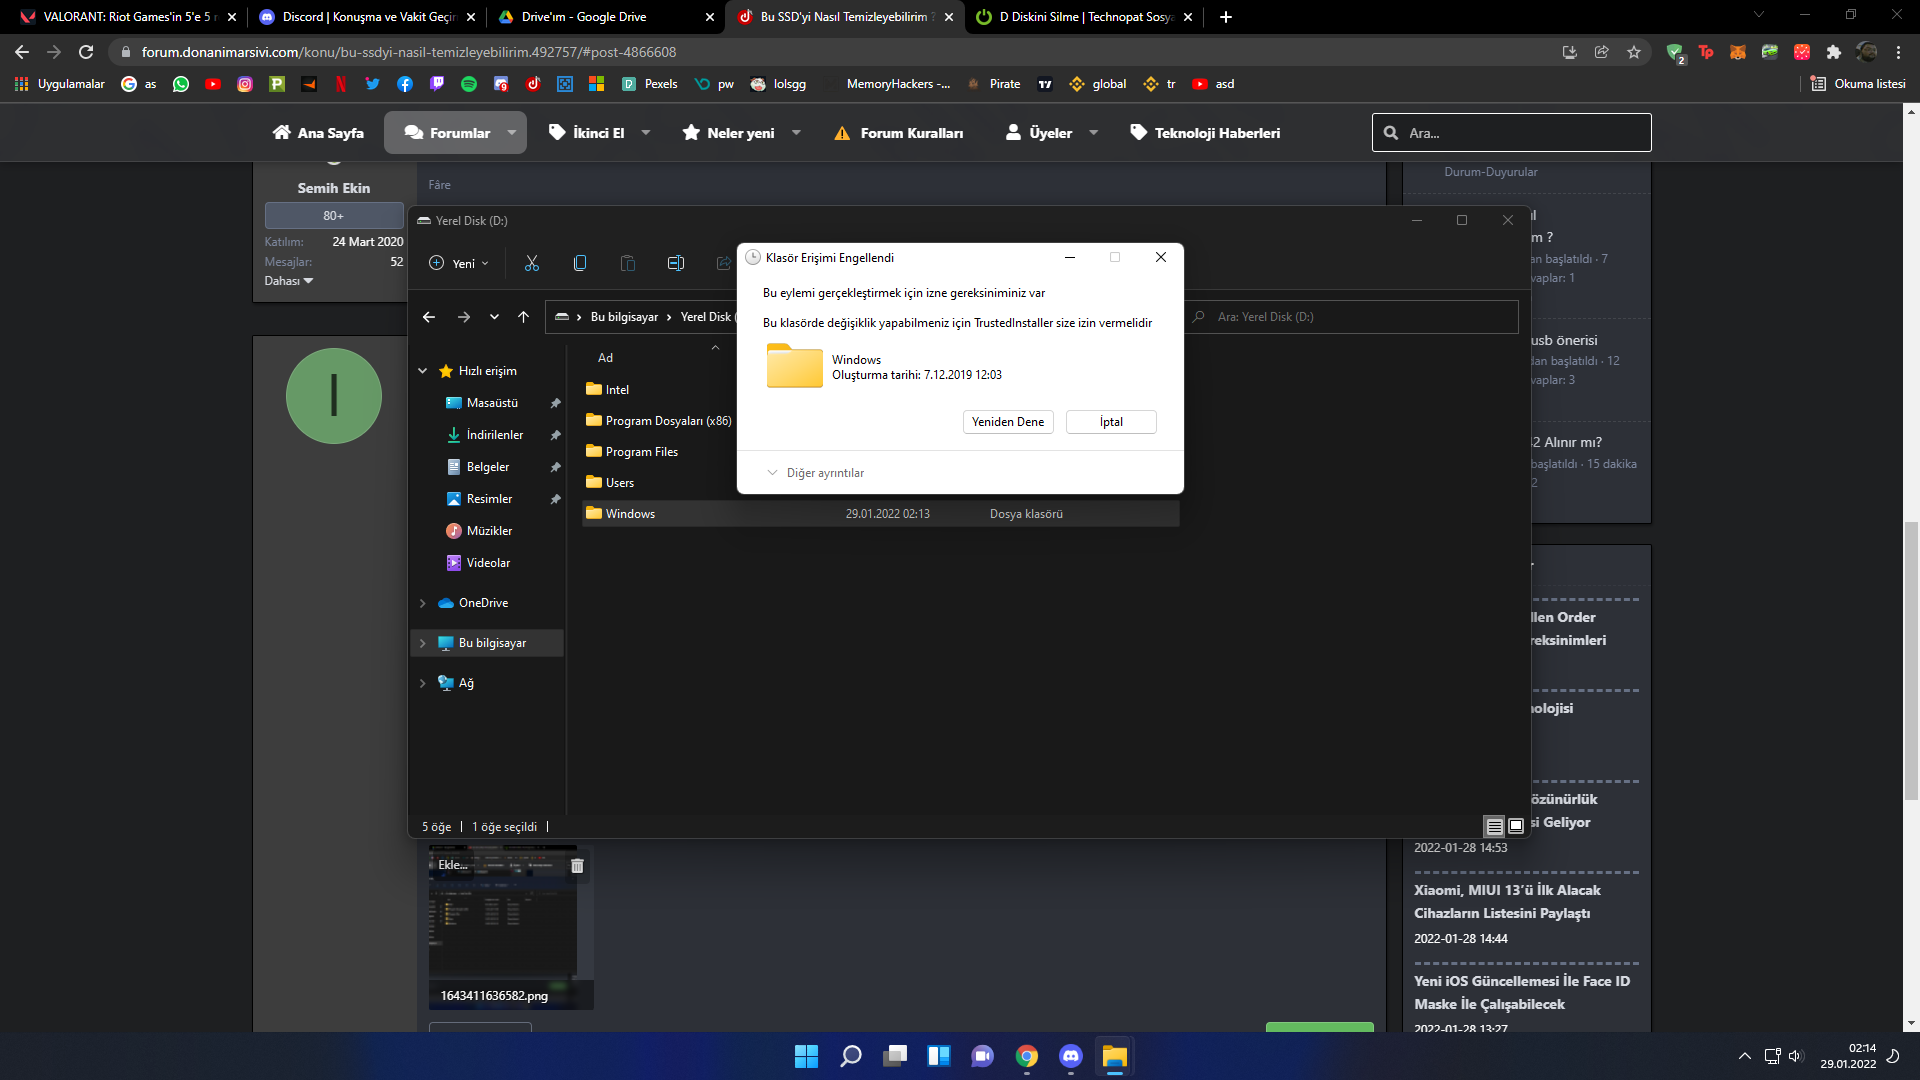Click the Rename icon in Explorer toolbar
Screen dimensions: 1920x1080
676,263
